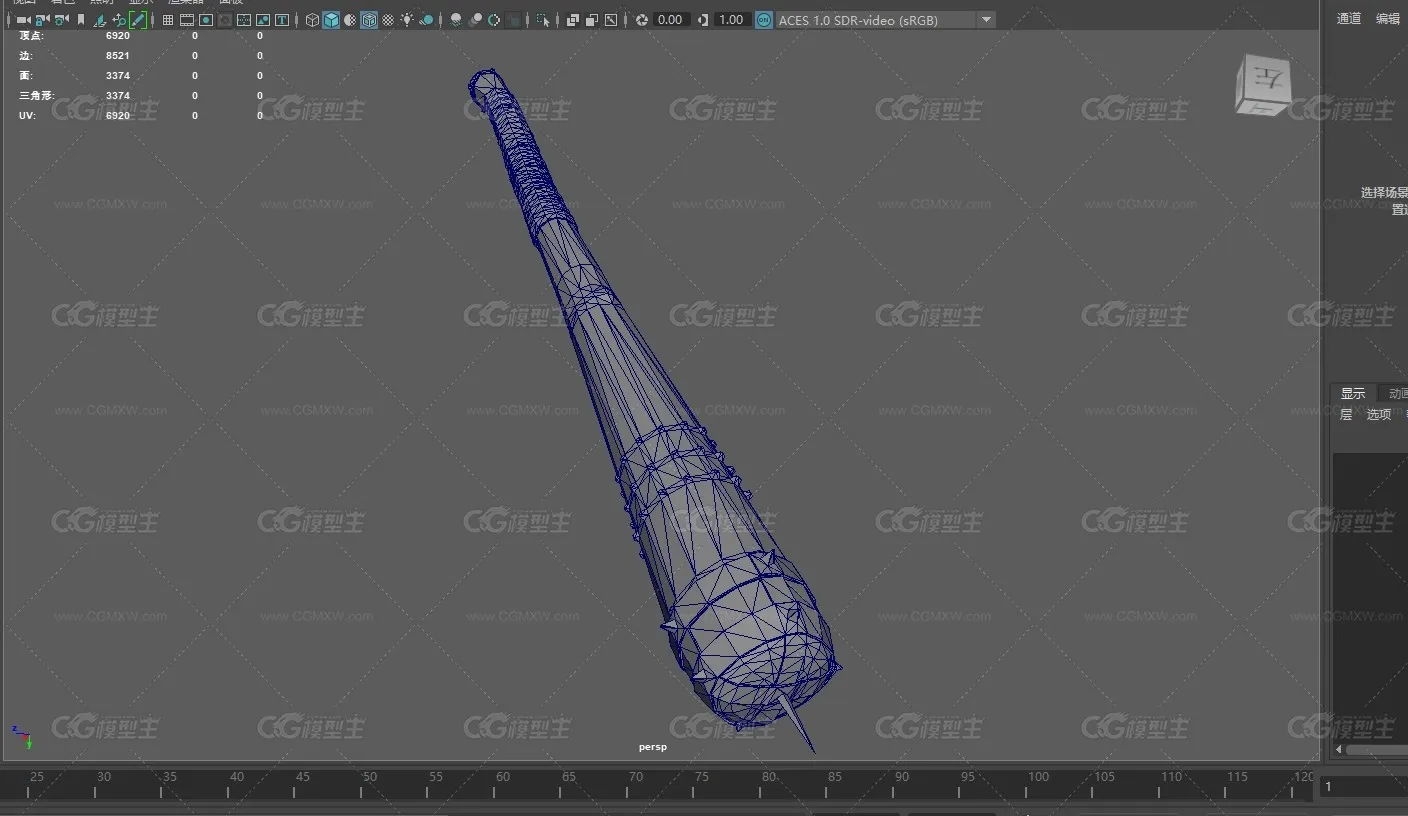The image size is (1408, 816).
Task: Open the 选项 menu in Layer Editor
Action: [x=1379, y=414]
